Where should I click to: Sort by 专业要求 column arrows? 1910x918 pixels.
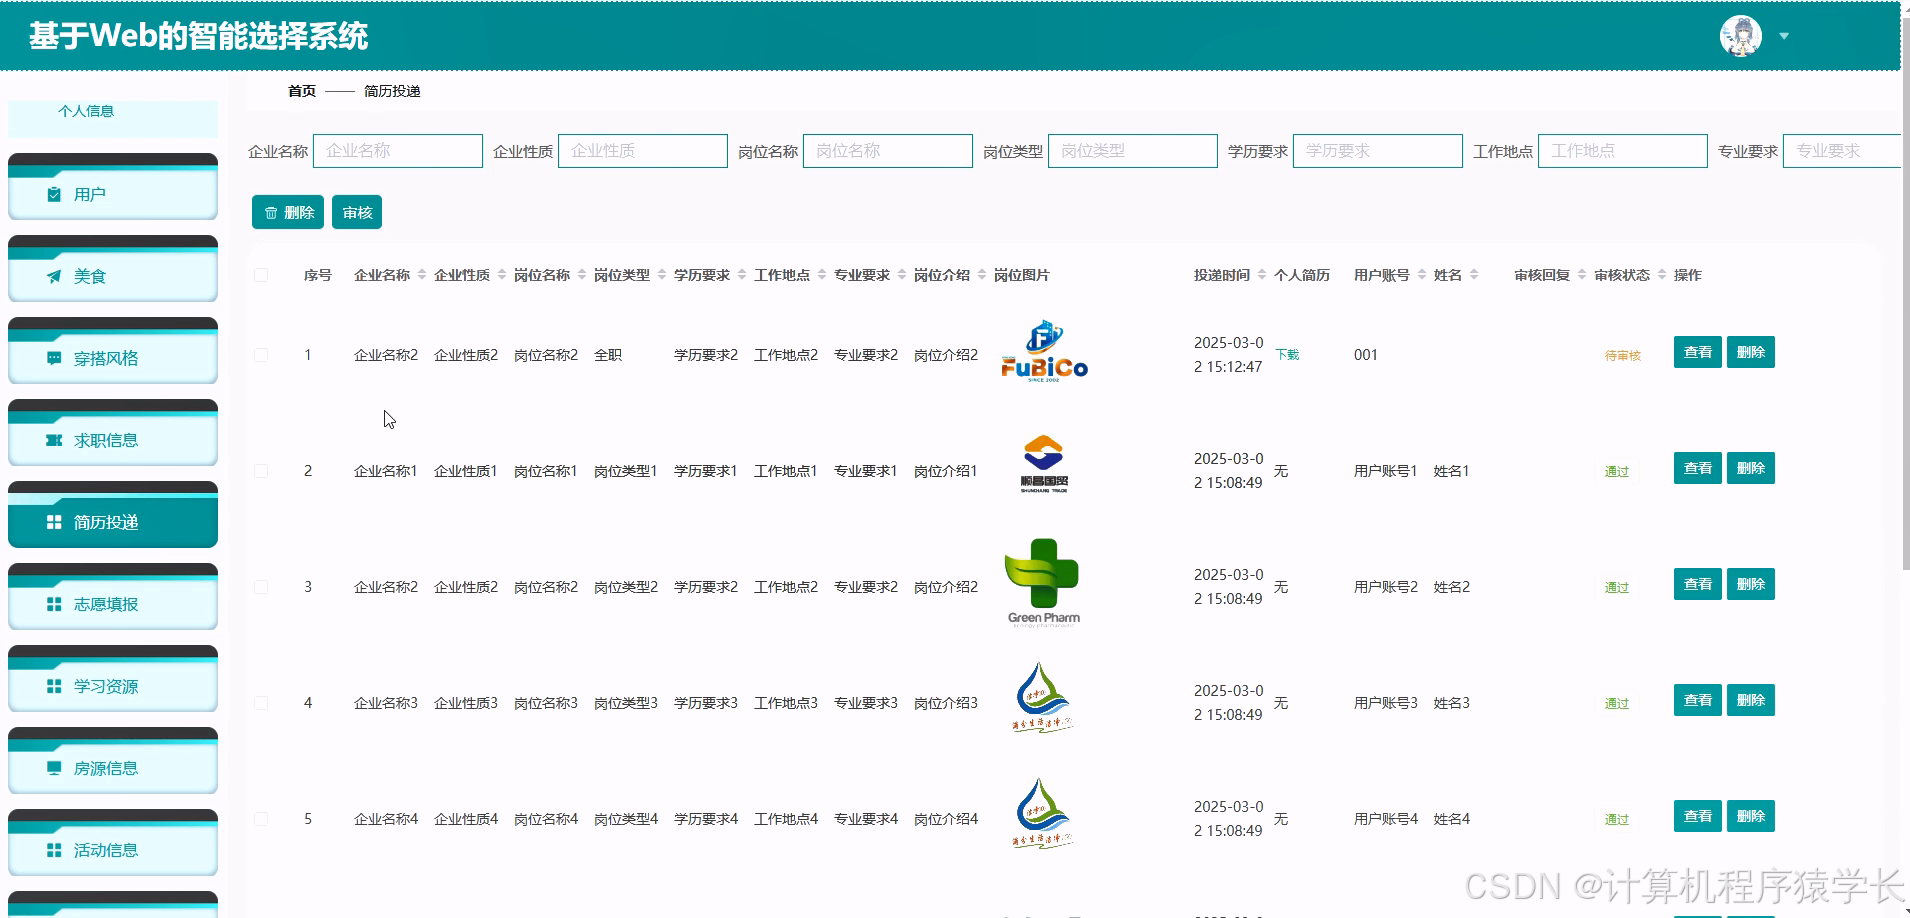tap(902, 275)
